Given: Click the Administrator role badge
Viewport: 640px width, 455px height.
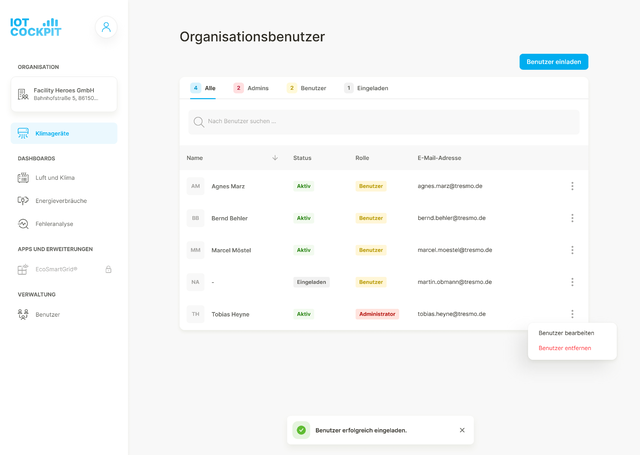Looking at the screenshot, I should (x=377, y=314).
